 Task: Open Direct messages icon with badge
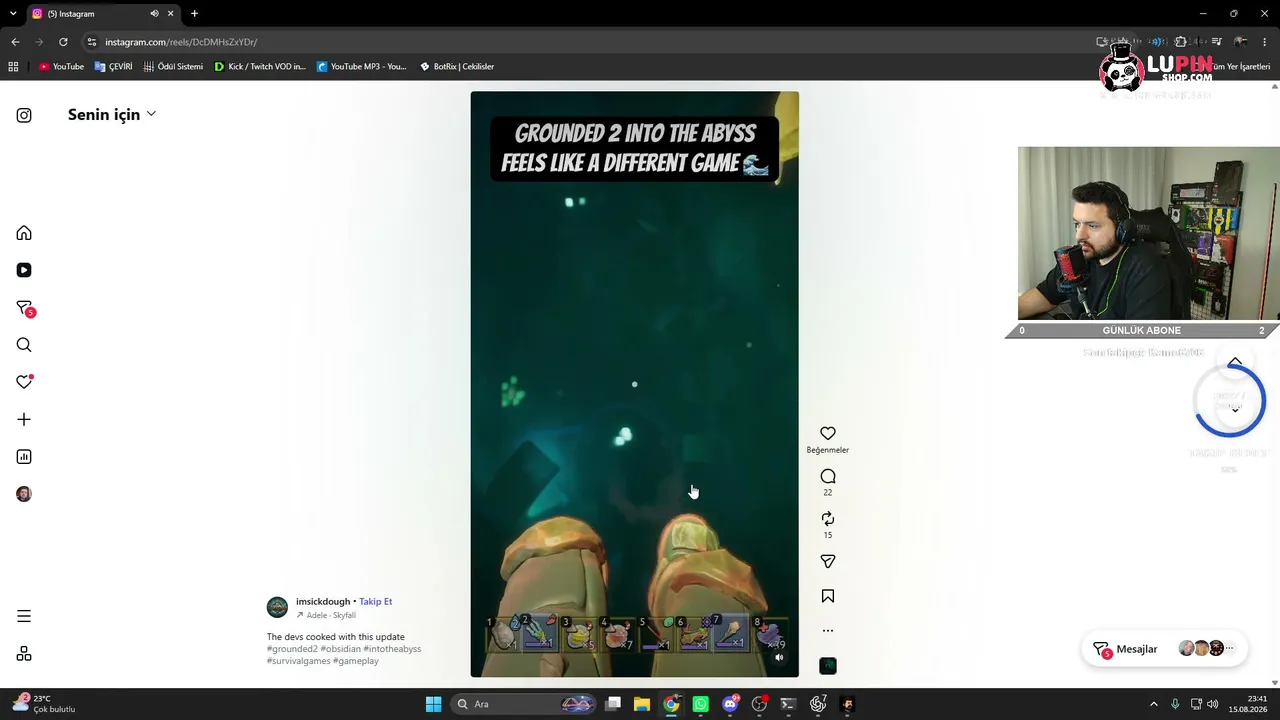pos(25,308)
